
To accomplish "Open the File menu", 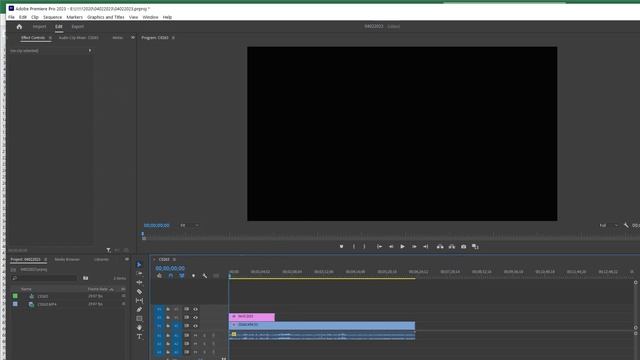I will tap(11, 17).
